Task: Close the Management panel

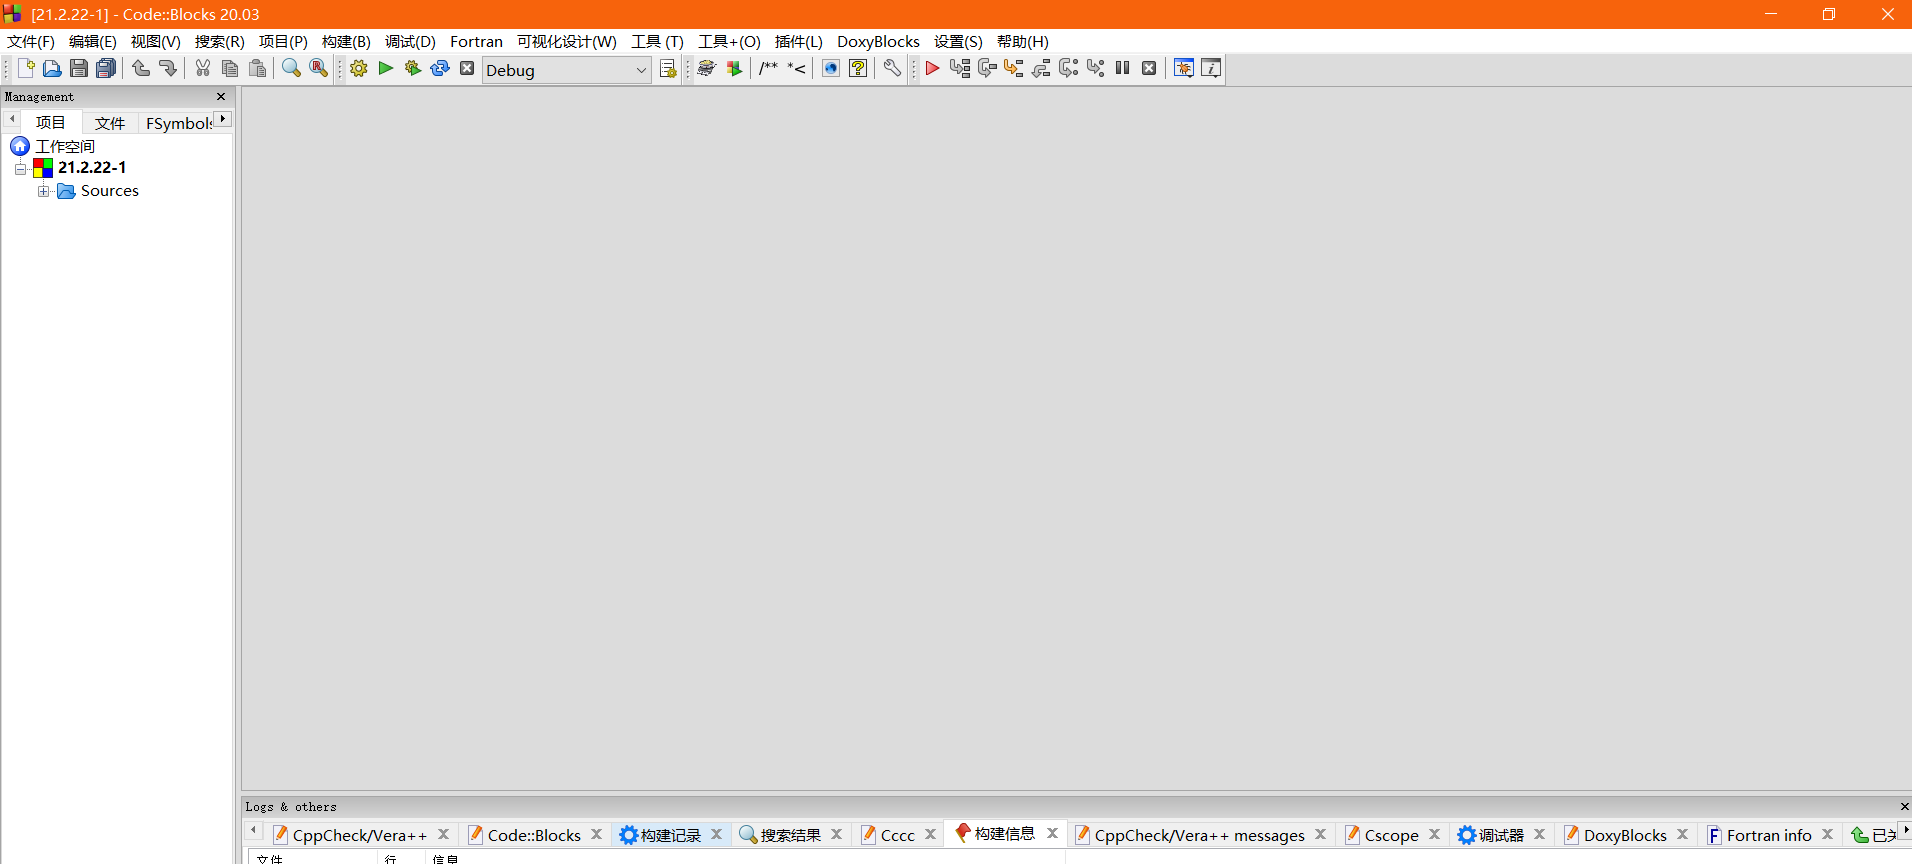Action: [221, 97]
